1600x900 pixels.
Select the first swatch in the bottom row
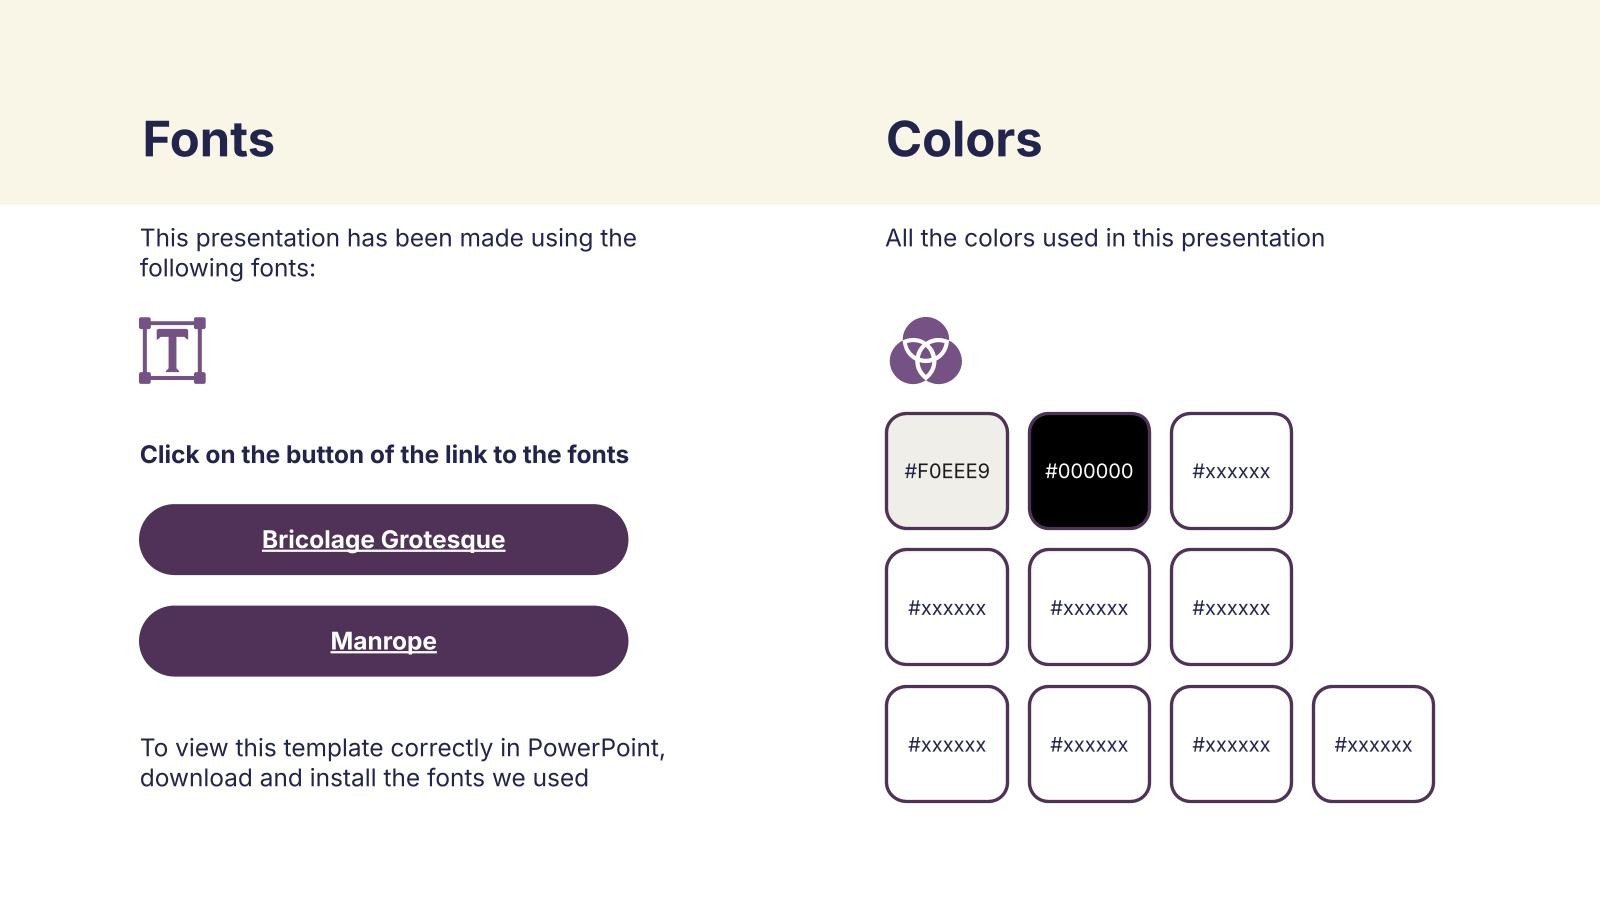pyautogui.click(x=947, y=744)
